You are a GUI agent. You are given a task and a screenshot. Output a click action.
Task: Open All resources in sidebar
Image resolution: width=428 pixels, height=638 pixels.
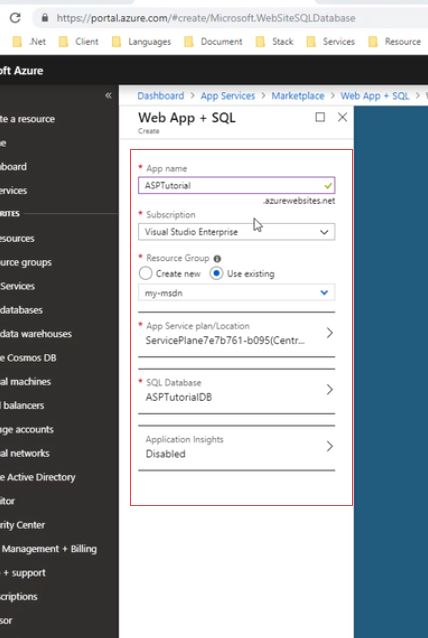pyautogui.click(x=17, y=238)
